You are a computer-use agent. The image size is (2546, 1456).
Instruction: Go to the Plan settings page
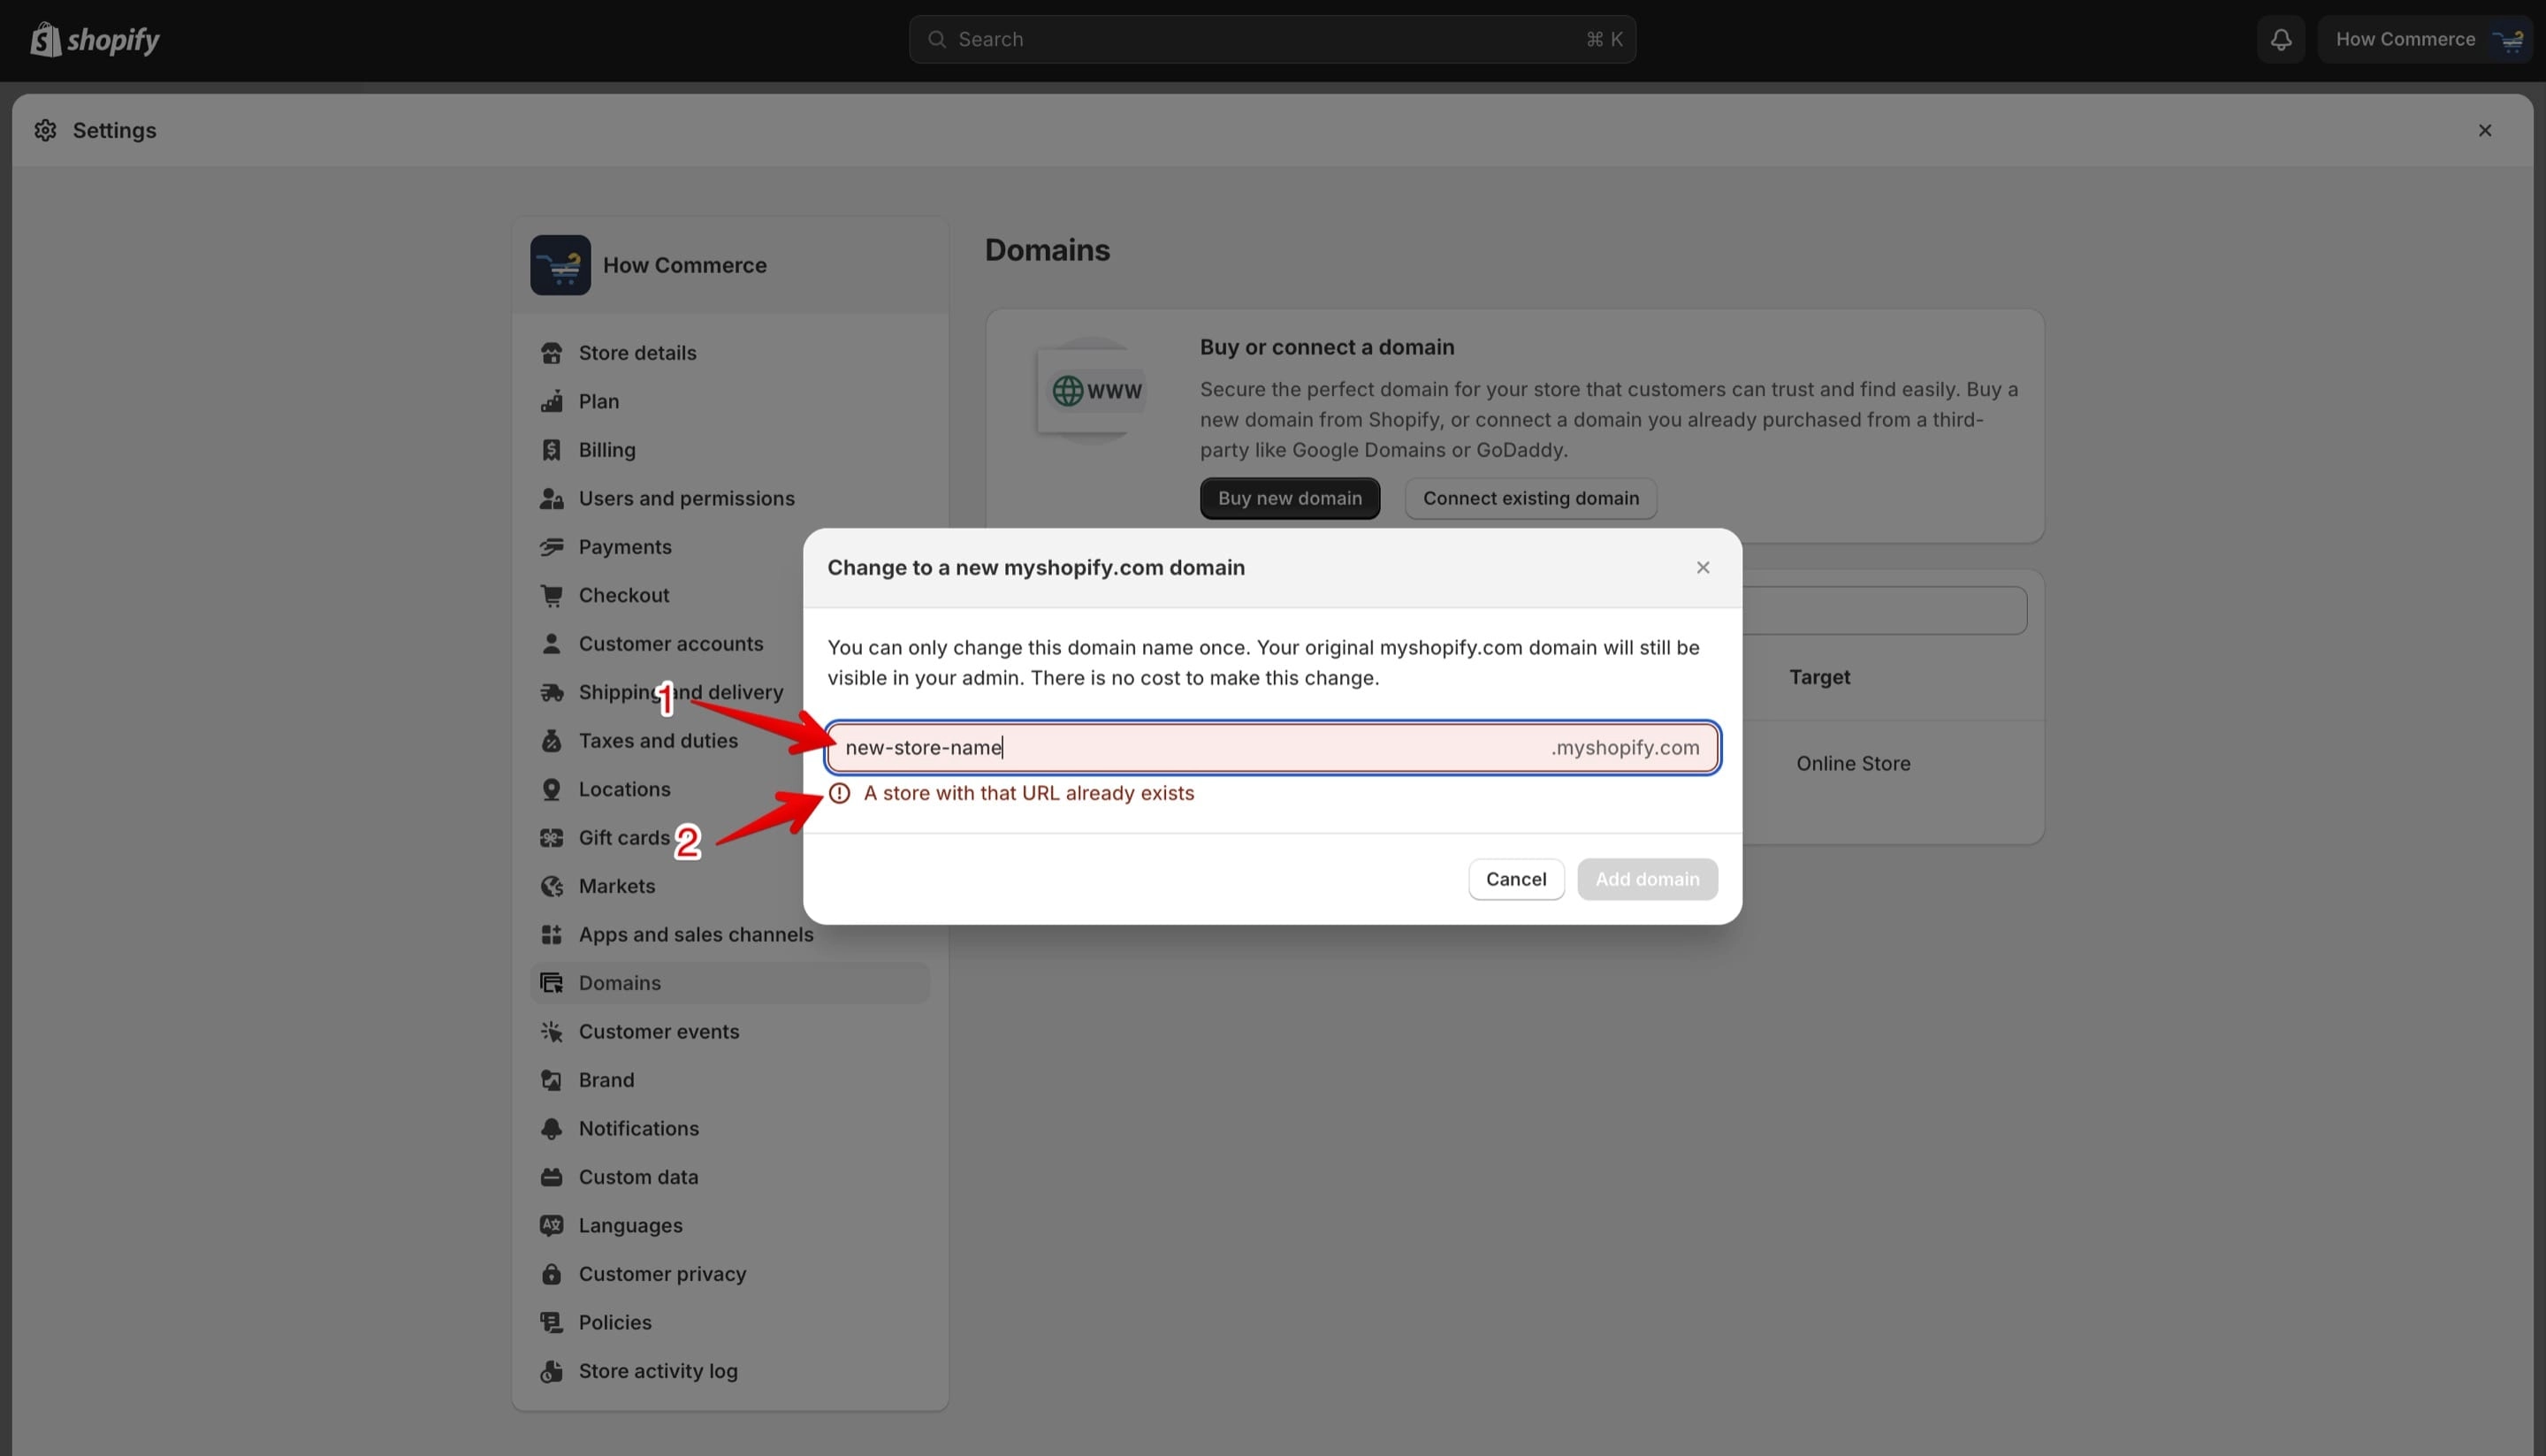pyautogui.click(x=730, y=401)
